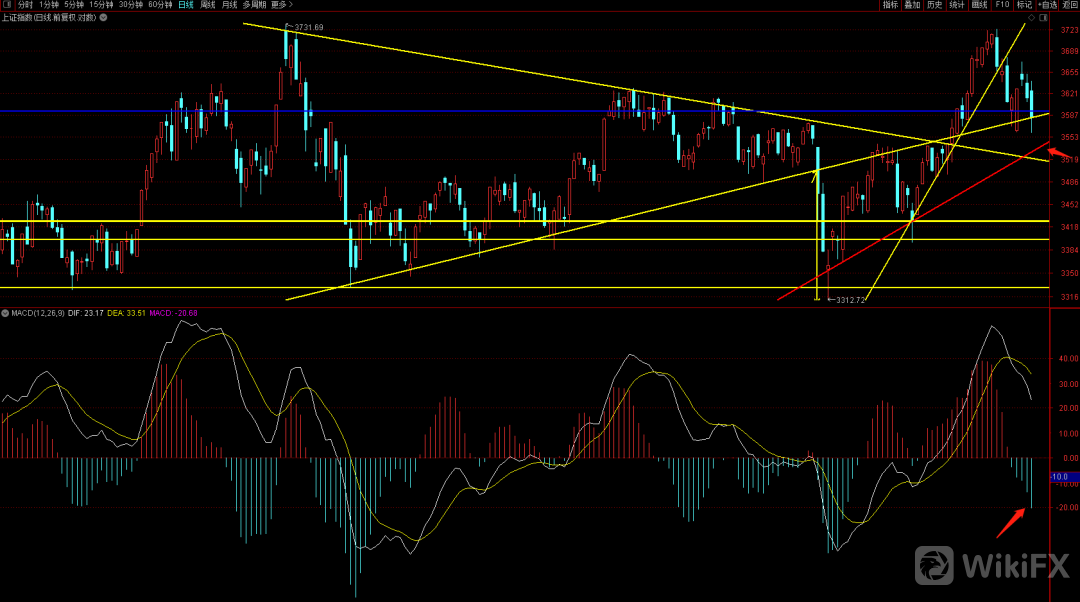Viewport: 1080px width, 602px height.
Task: Click the 叠加 overlay button
Action: pos(912,5)
